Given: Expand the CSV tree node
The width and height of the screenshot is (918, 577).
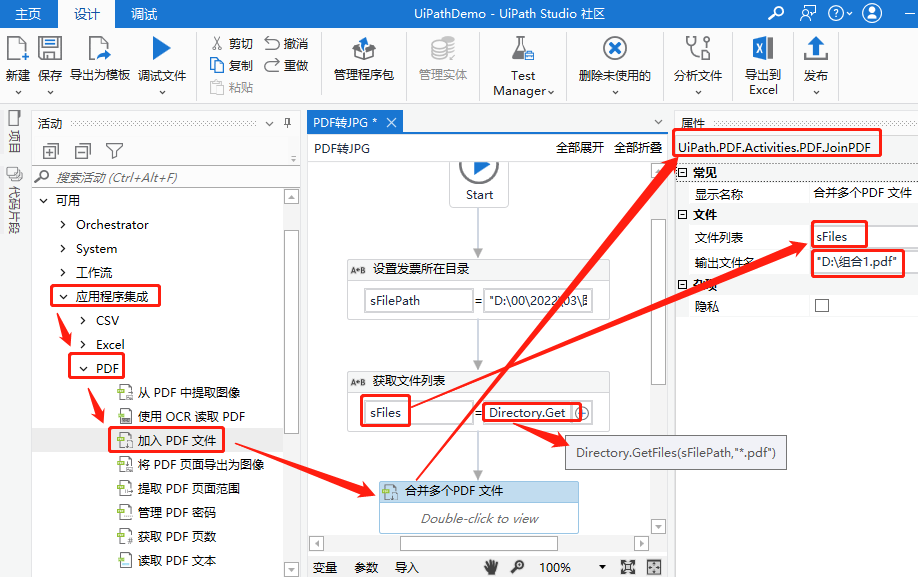Looking at the screenshot, I should 83,321.
